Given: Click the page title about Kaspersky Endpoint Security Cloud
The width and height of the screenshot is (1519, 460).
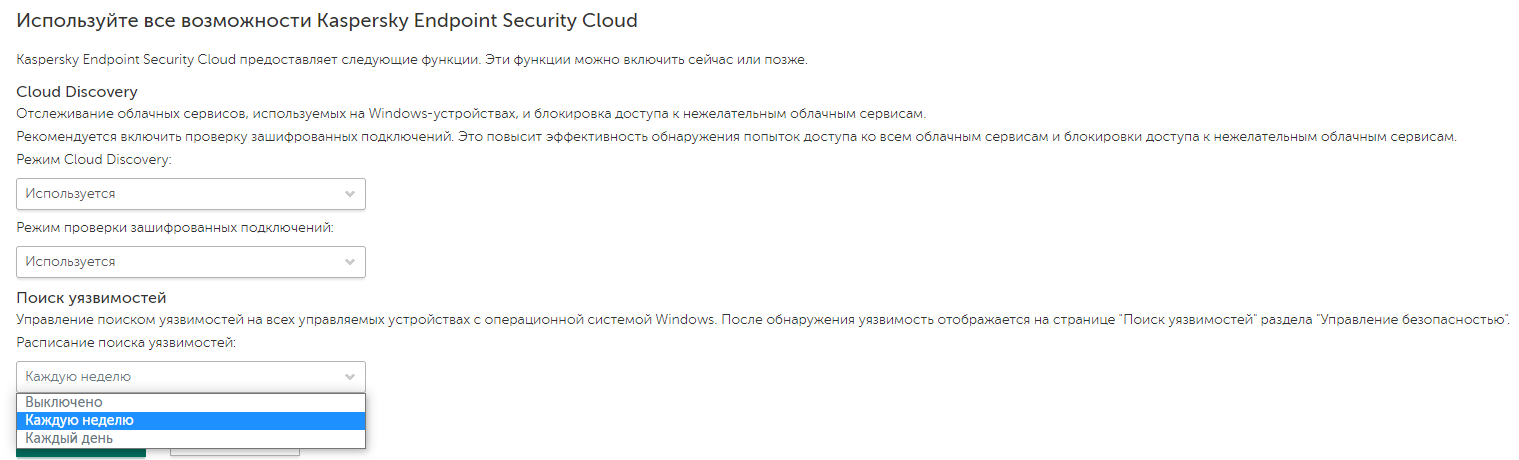Looking at the screenshot, I should (327, 21).
